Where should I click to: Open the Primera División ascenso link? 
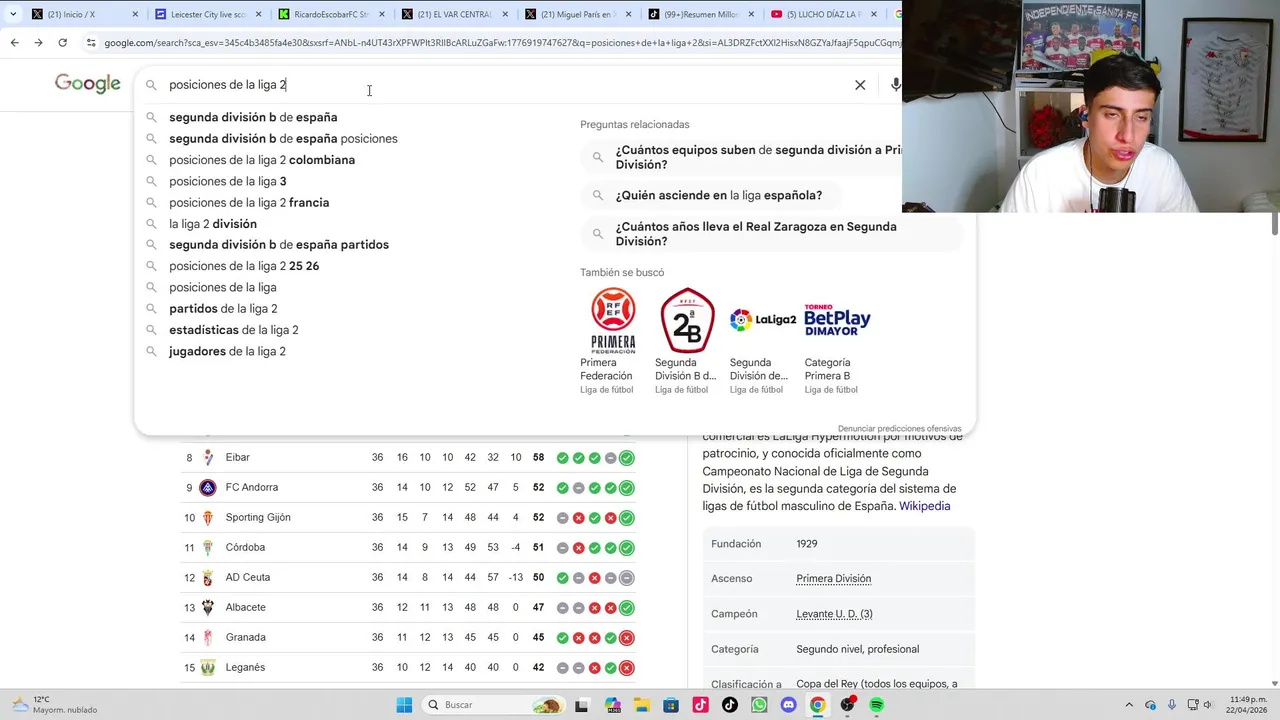click(833, 579)
